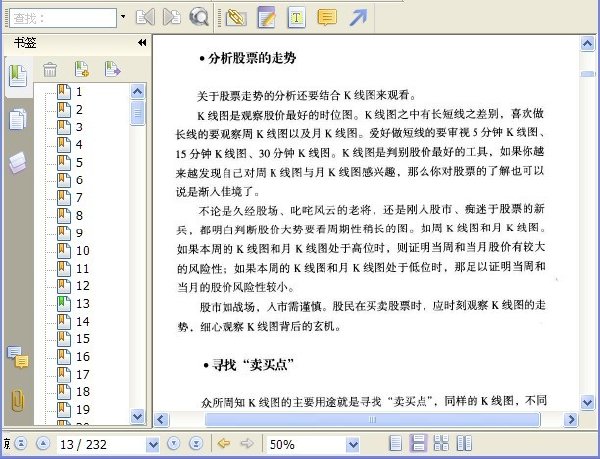600x459 pixels.
Task: Delete selected bookmark with trash icon
Action: 50,70
